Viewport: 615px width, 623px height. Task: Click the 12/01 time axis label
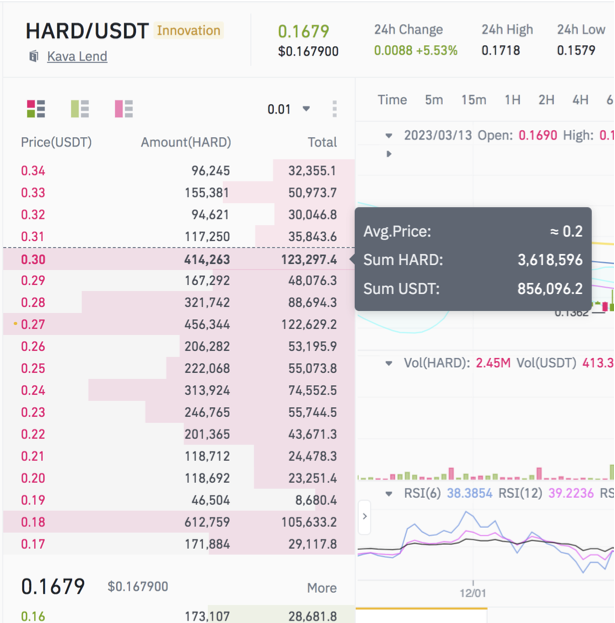pyautogui.click(x=473, y=594)
